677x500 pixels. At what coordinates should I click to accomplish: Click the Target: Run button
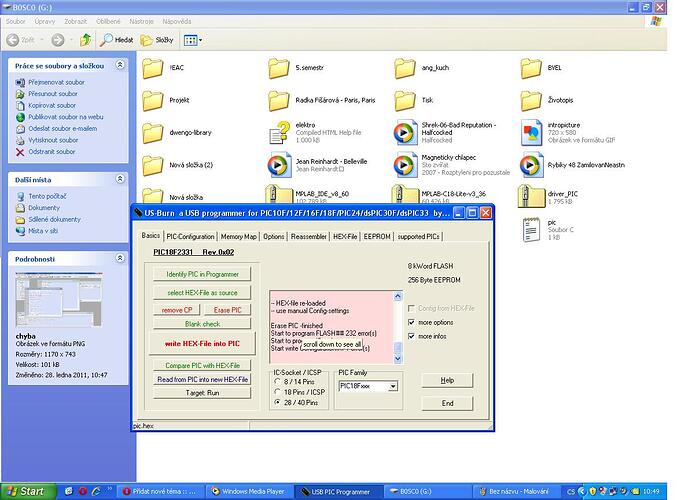coord(202,393)
